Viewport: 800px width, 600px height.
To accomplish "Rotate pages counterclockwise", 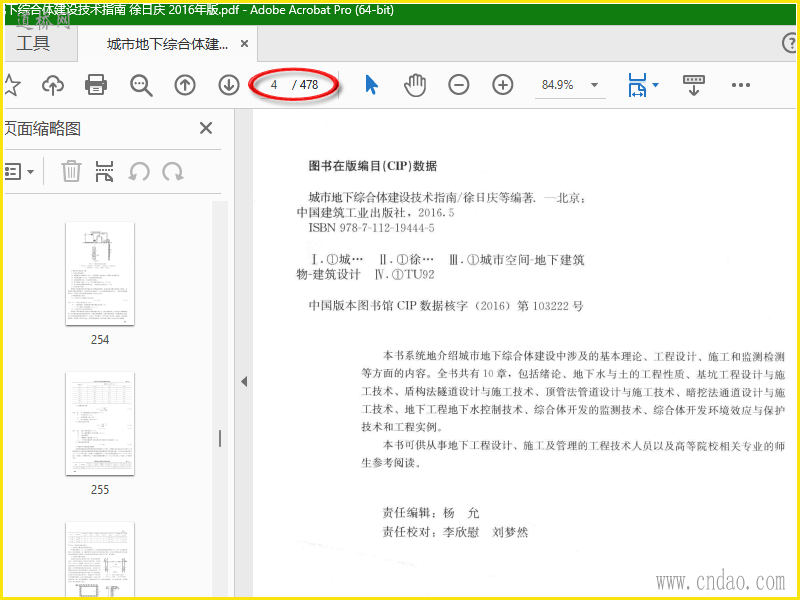I will coord(139,171).
